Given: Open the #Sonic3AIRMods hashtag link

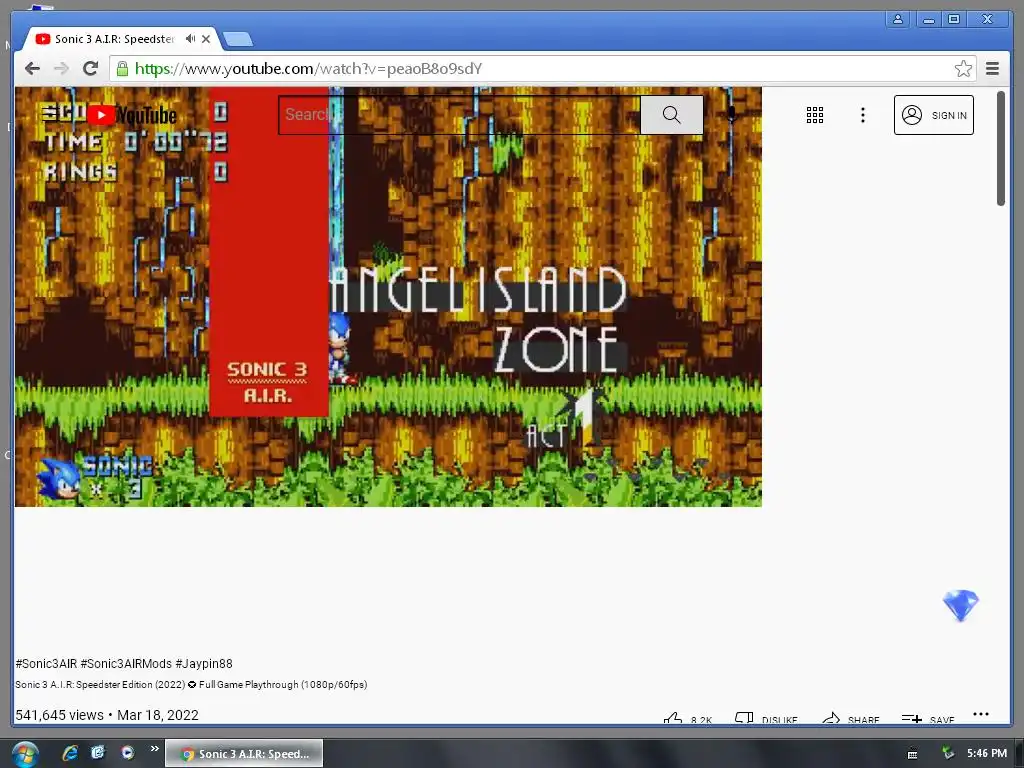Looking at the screenshot, I should point(126,664).
